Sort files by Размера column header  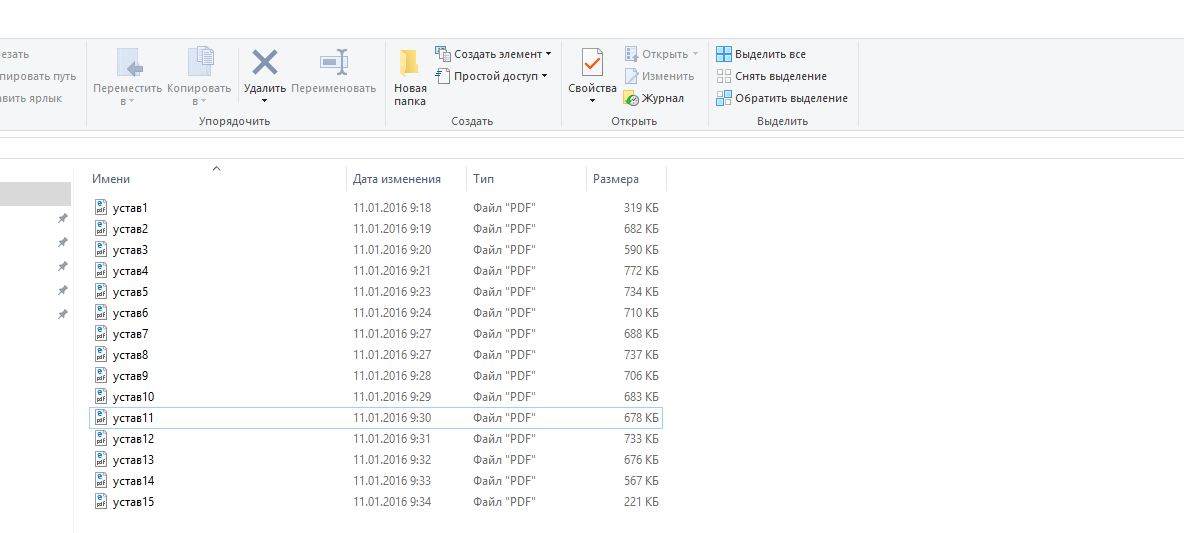(x=615, y=179)
